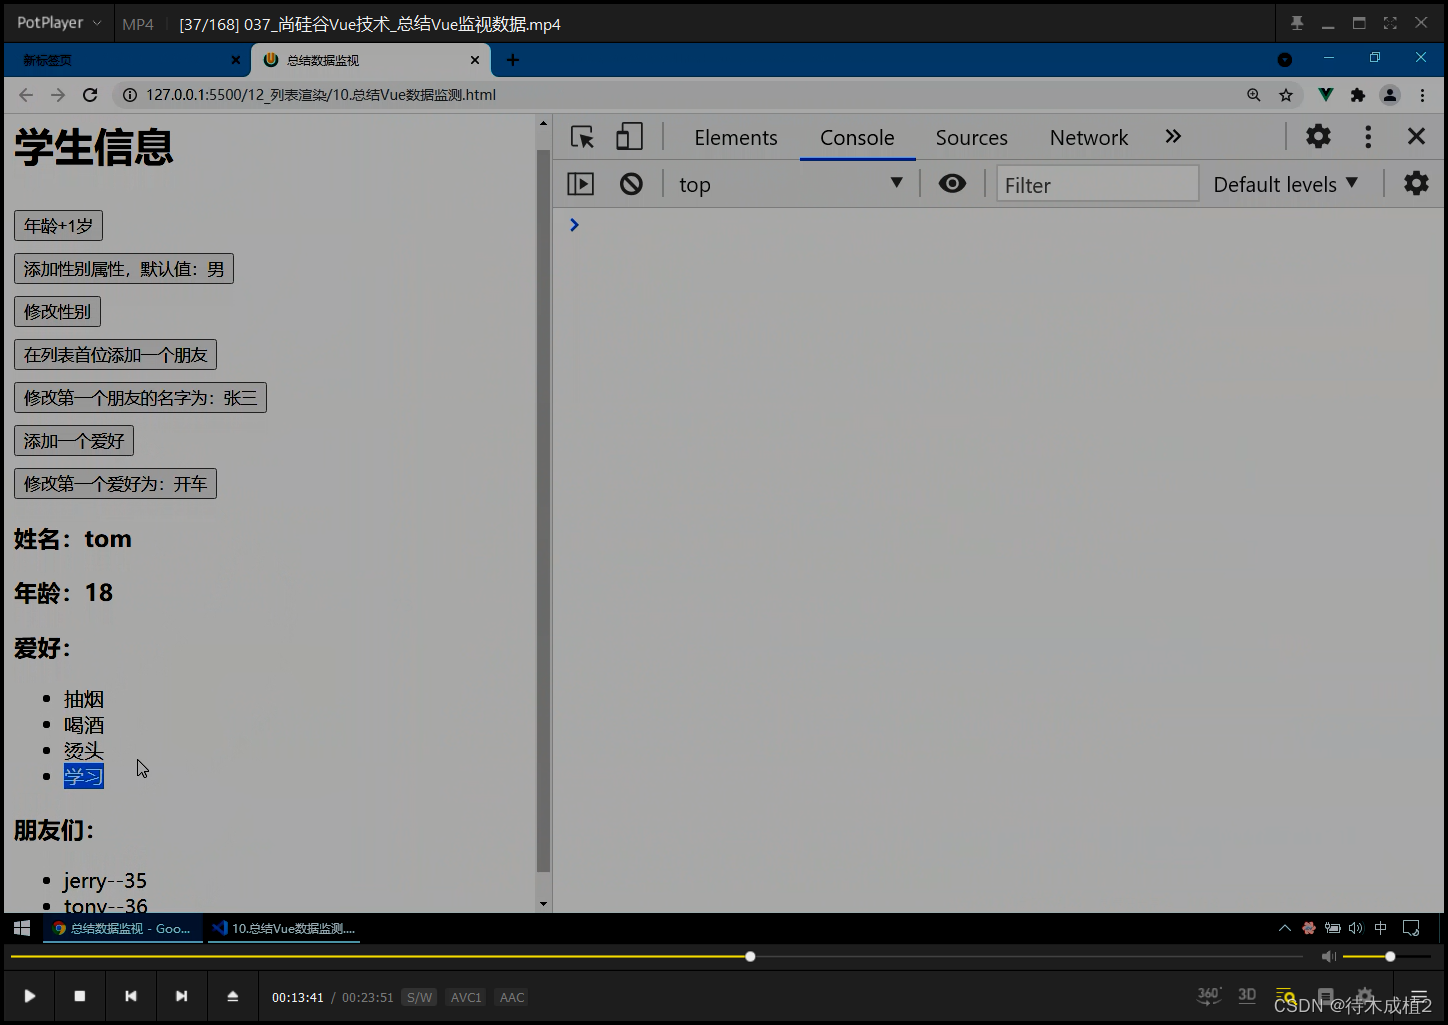Open the extensions puzzle icon

(x=1357, y=95)
